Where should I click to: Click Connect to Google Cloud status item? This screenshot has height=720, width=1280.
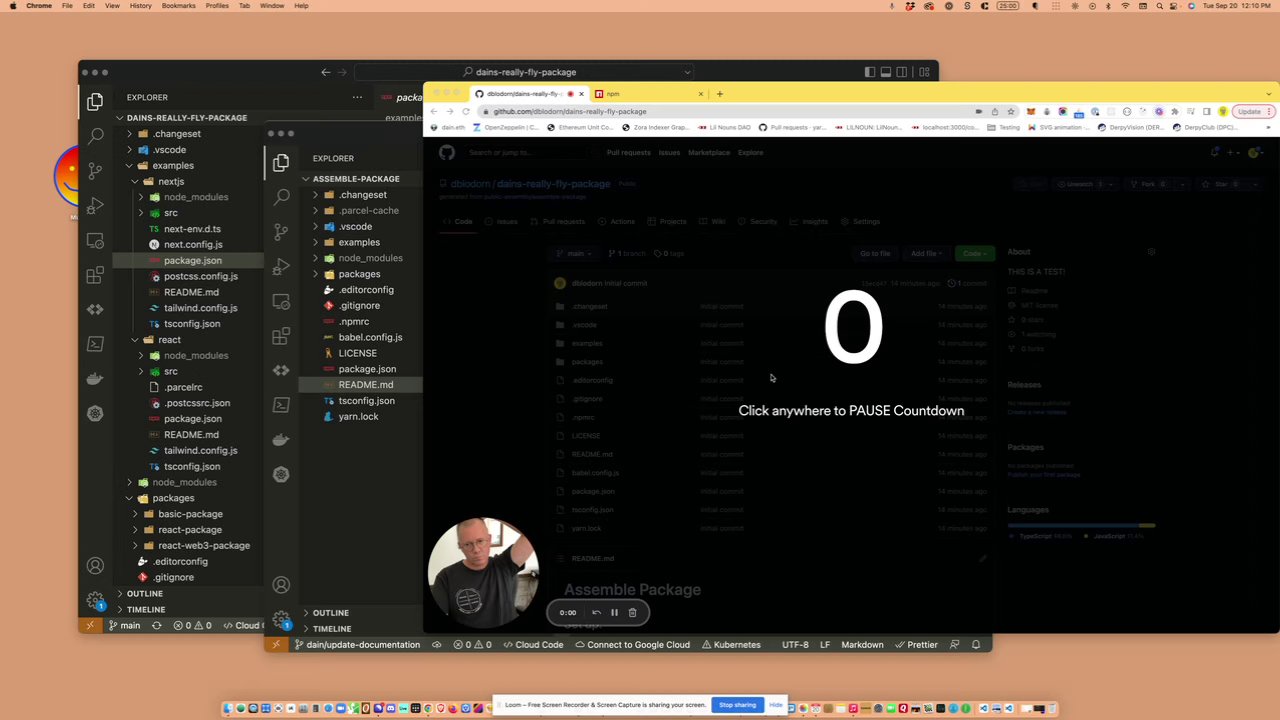[634, 645]
